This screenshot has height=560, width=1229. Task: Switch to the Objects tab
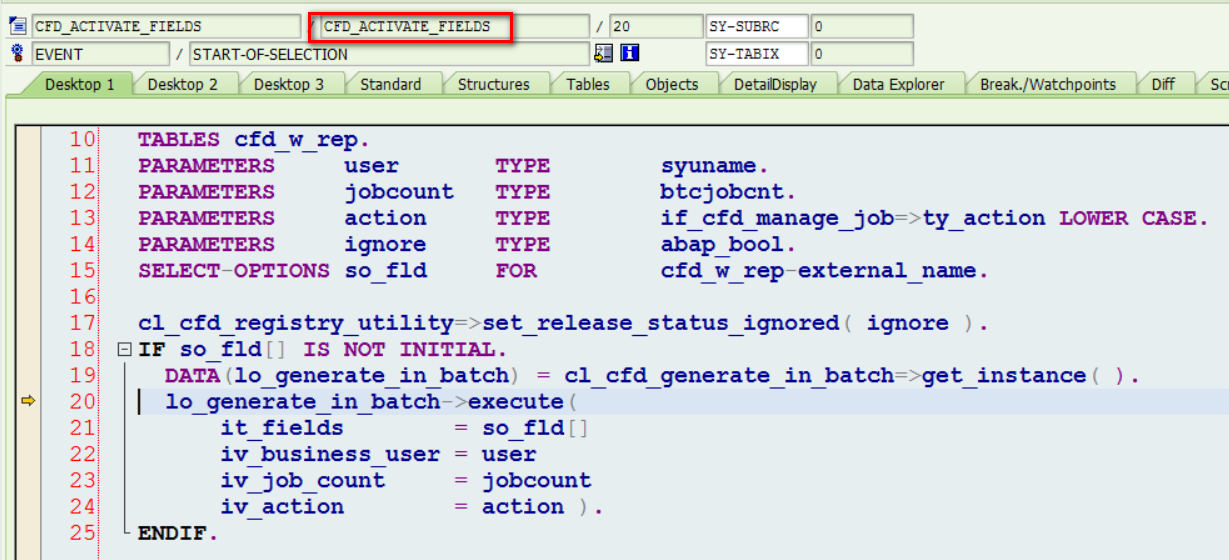[x=671, y=85]
